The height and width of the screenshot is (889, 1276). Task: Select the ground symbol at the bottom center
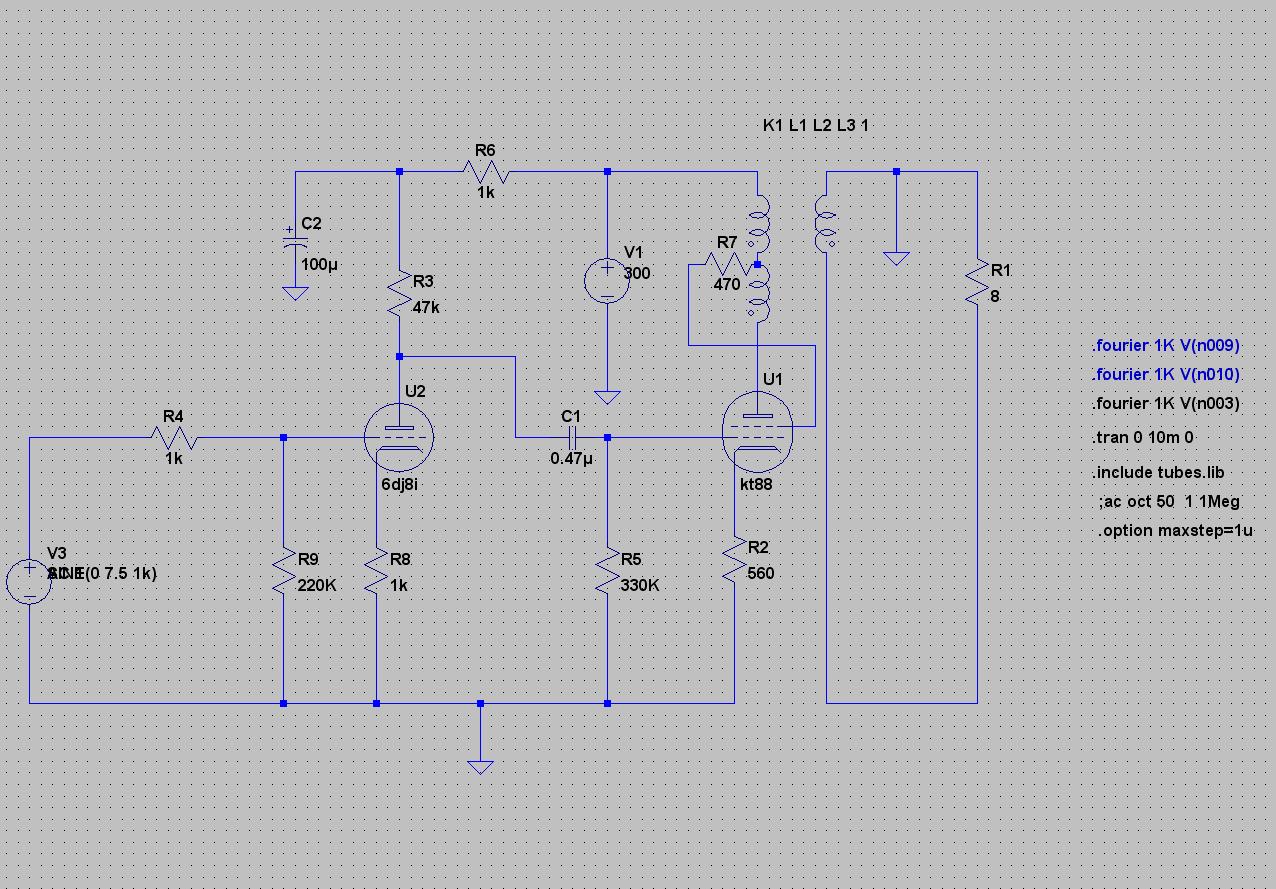(480, 765)
